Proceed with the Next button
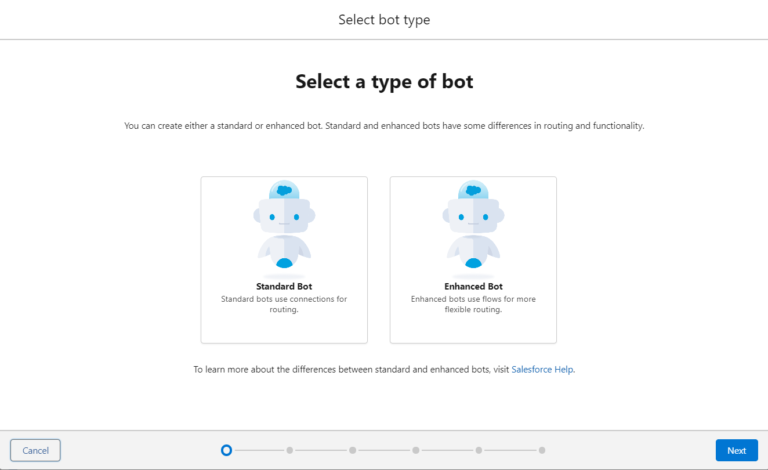 coord(736,450)
